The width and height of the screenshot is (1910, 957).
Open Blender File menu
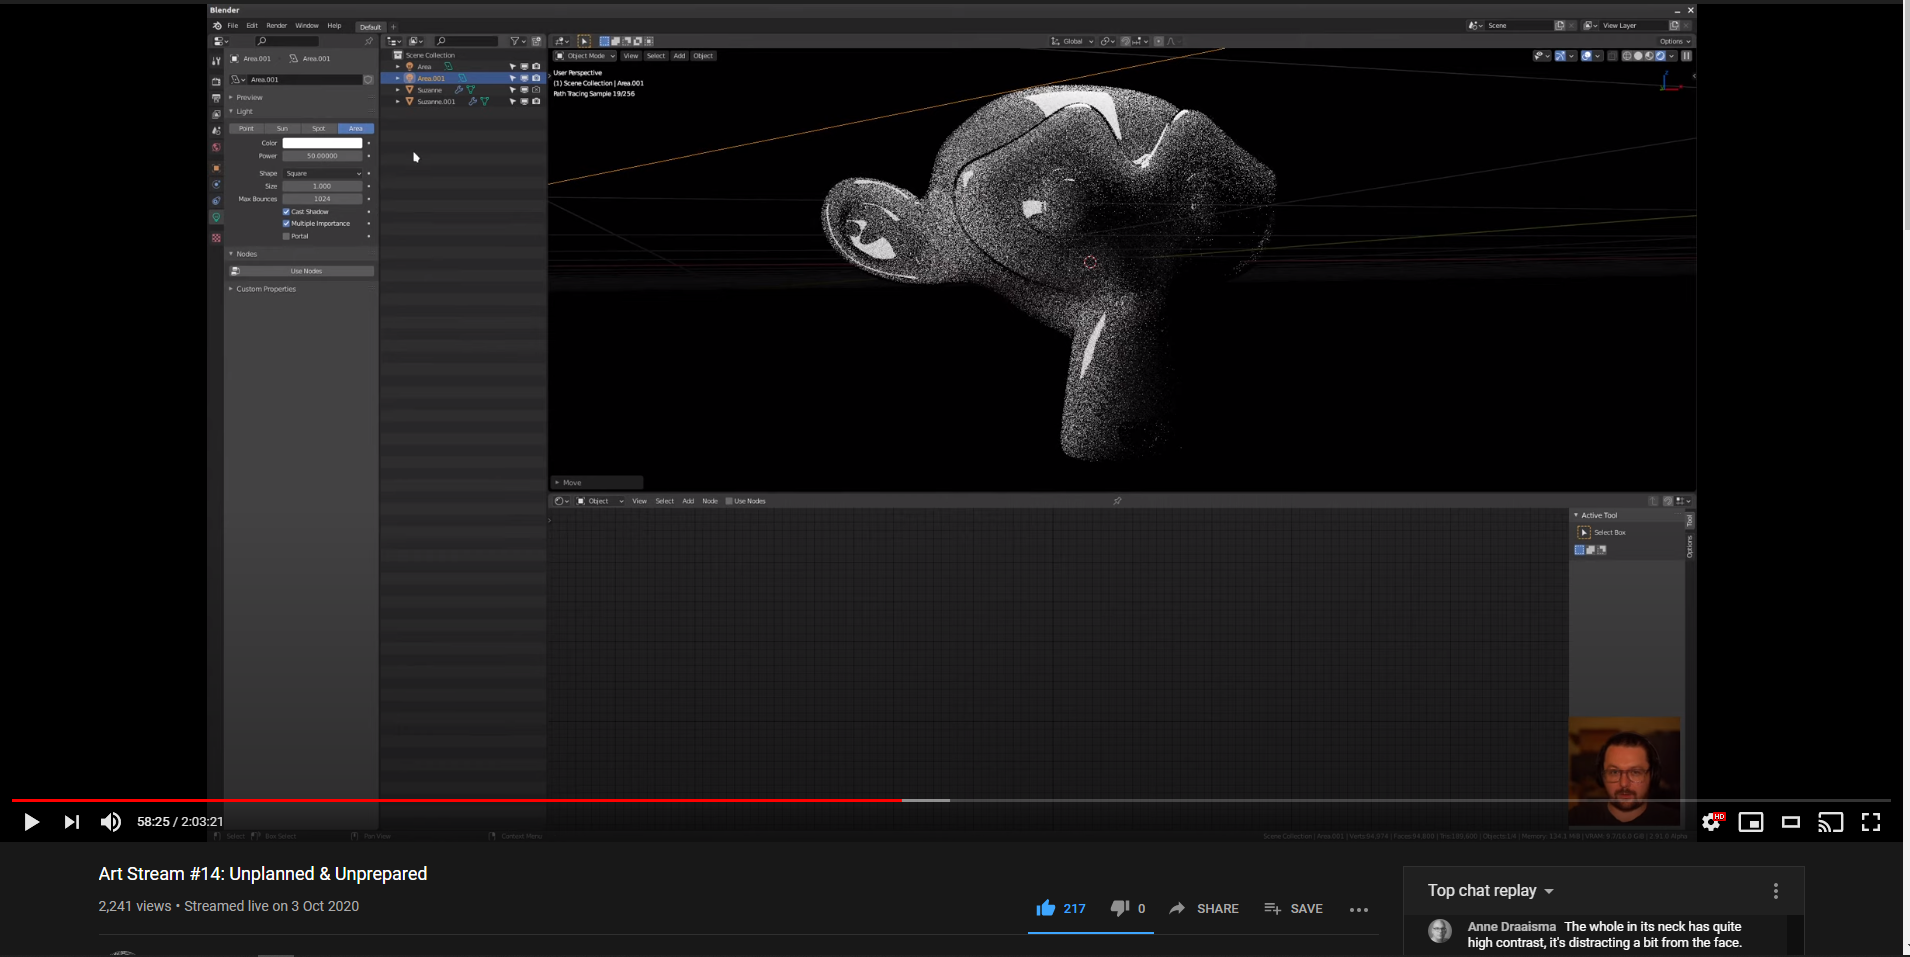coord(233,26)
